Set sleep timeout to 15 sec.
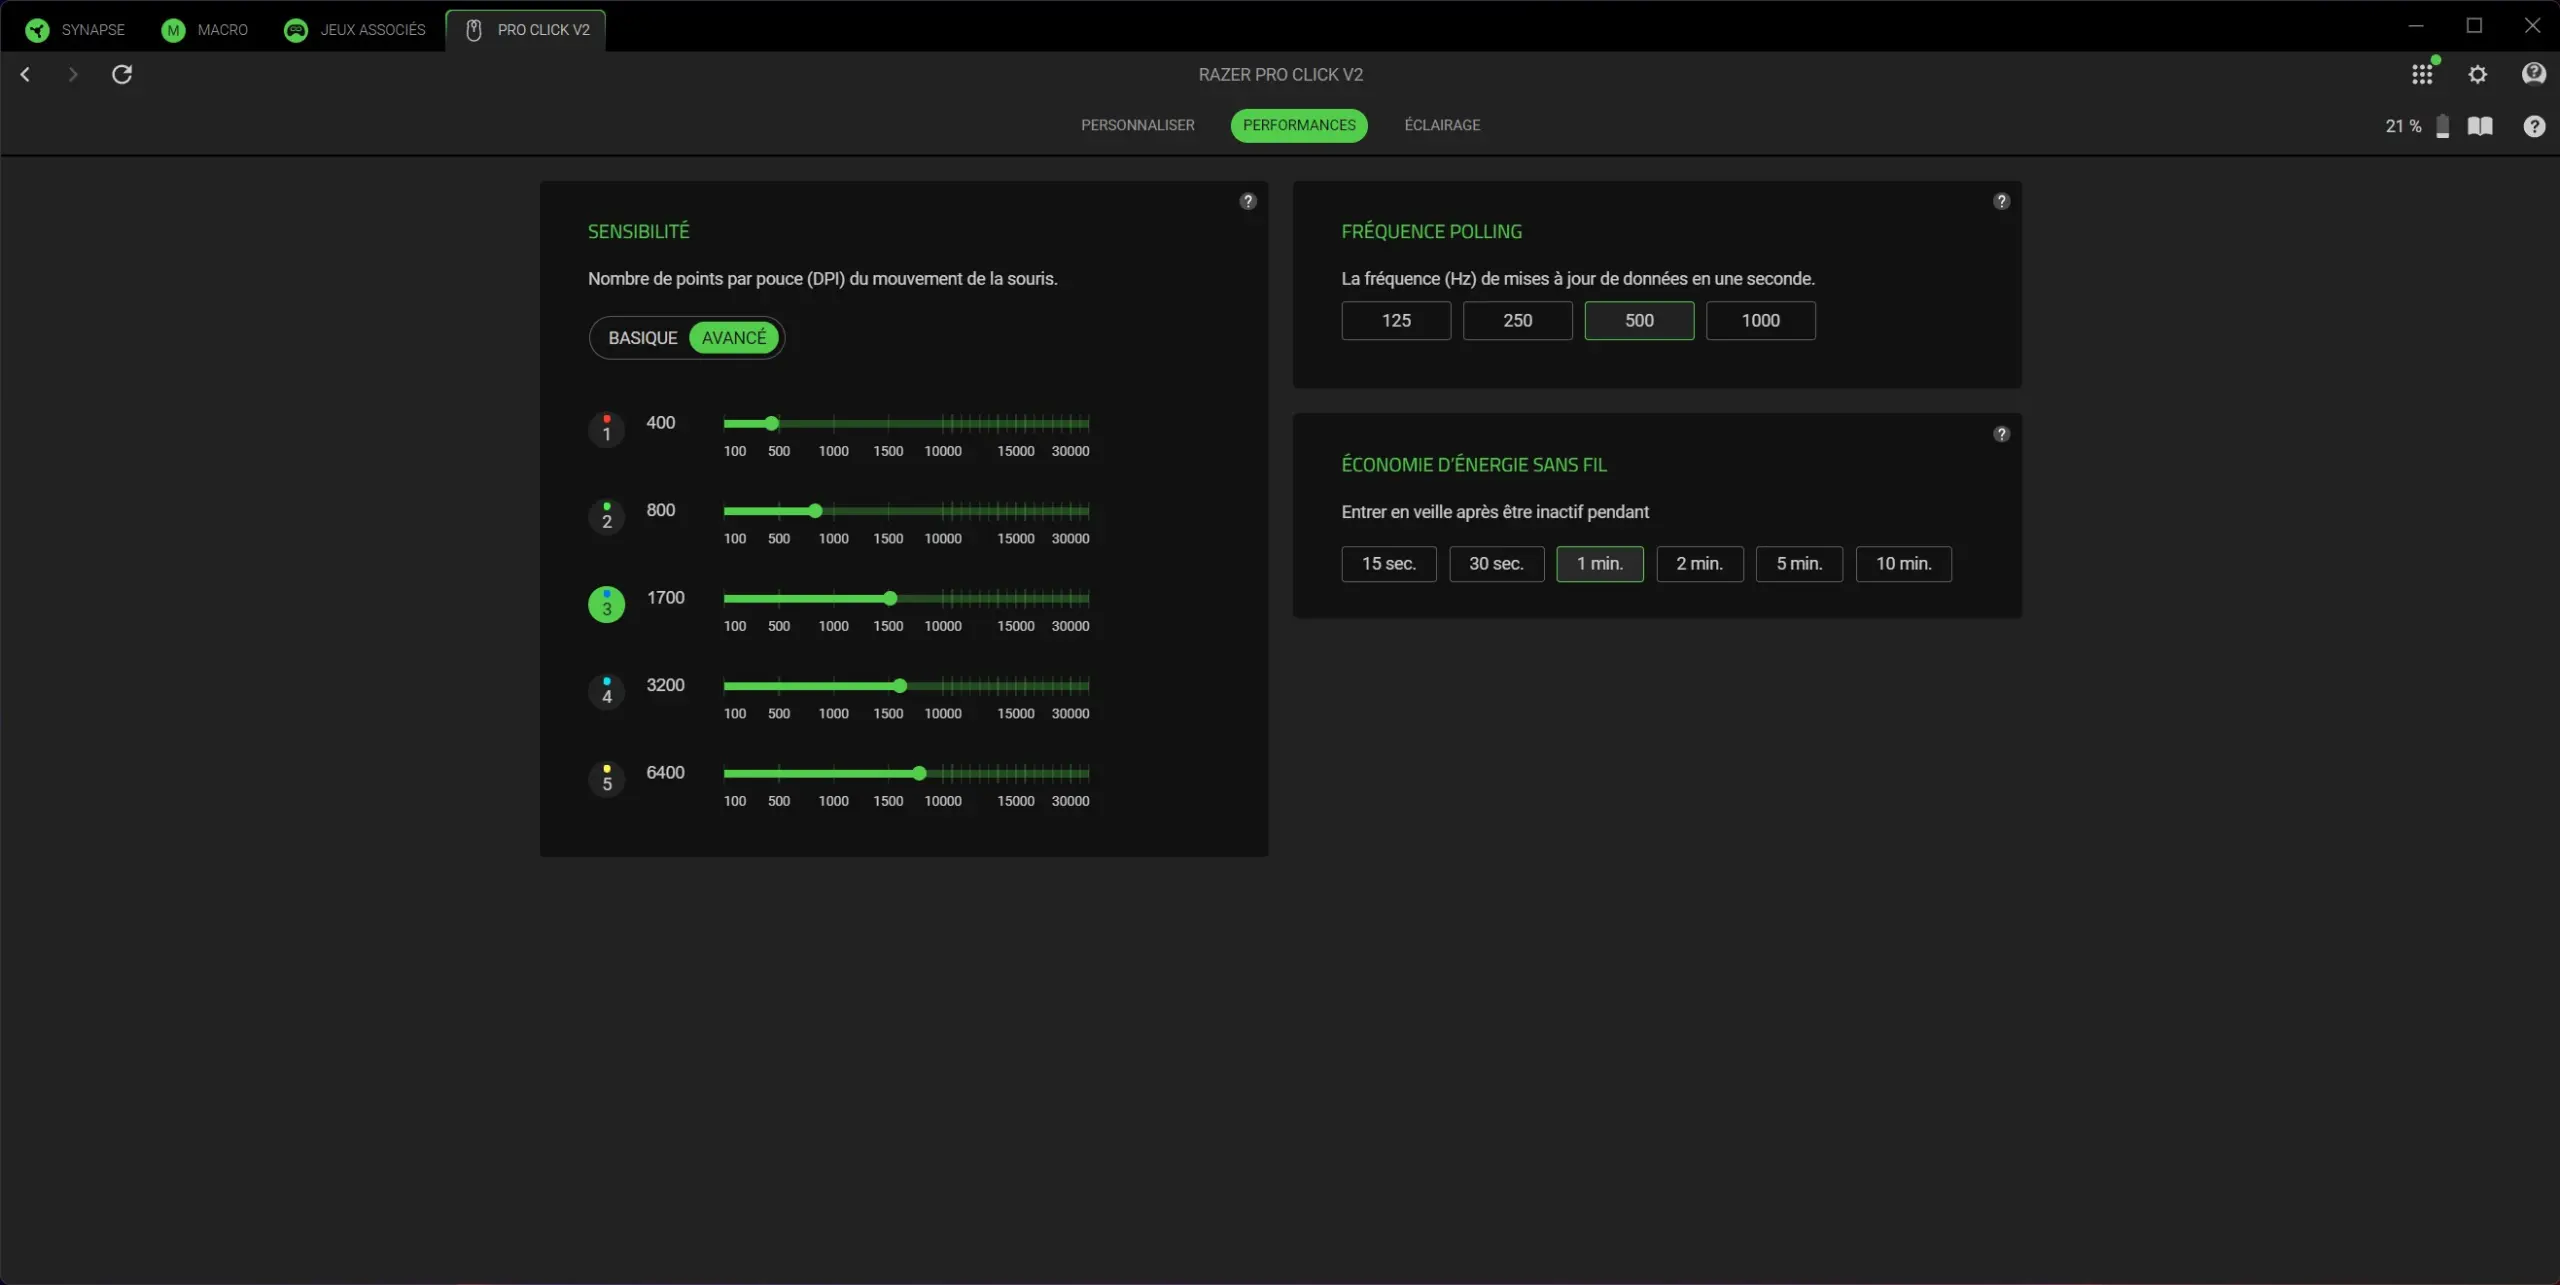2560x1285 pixels. click(1389, 564)
